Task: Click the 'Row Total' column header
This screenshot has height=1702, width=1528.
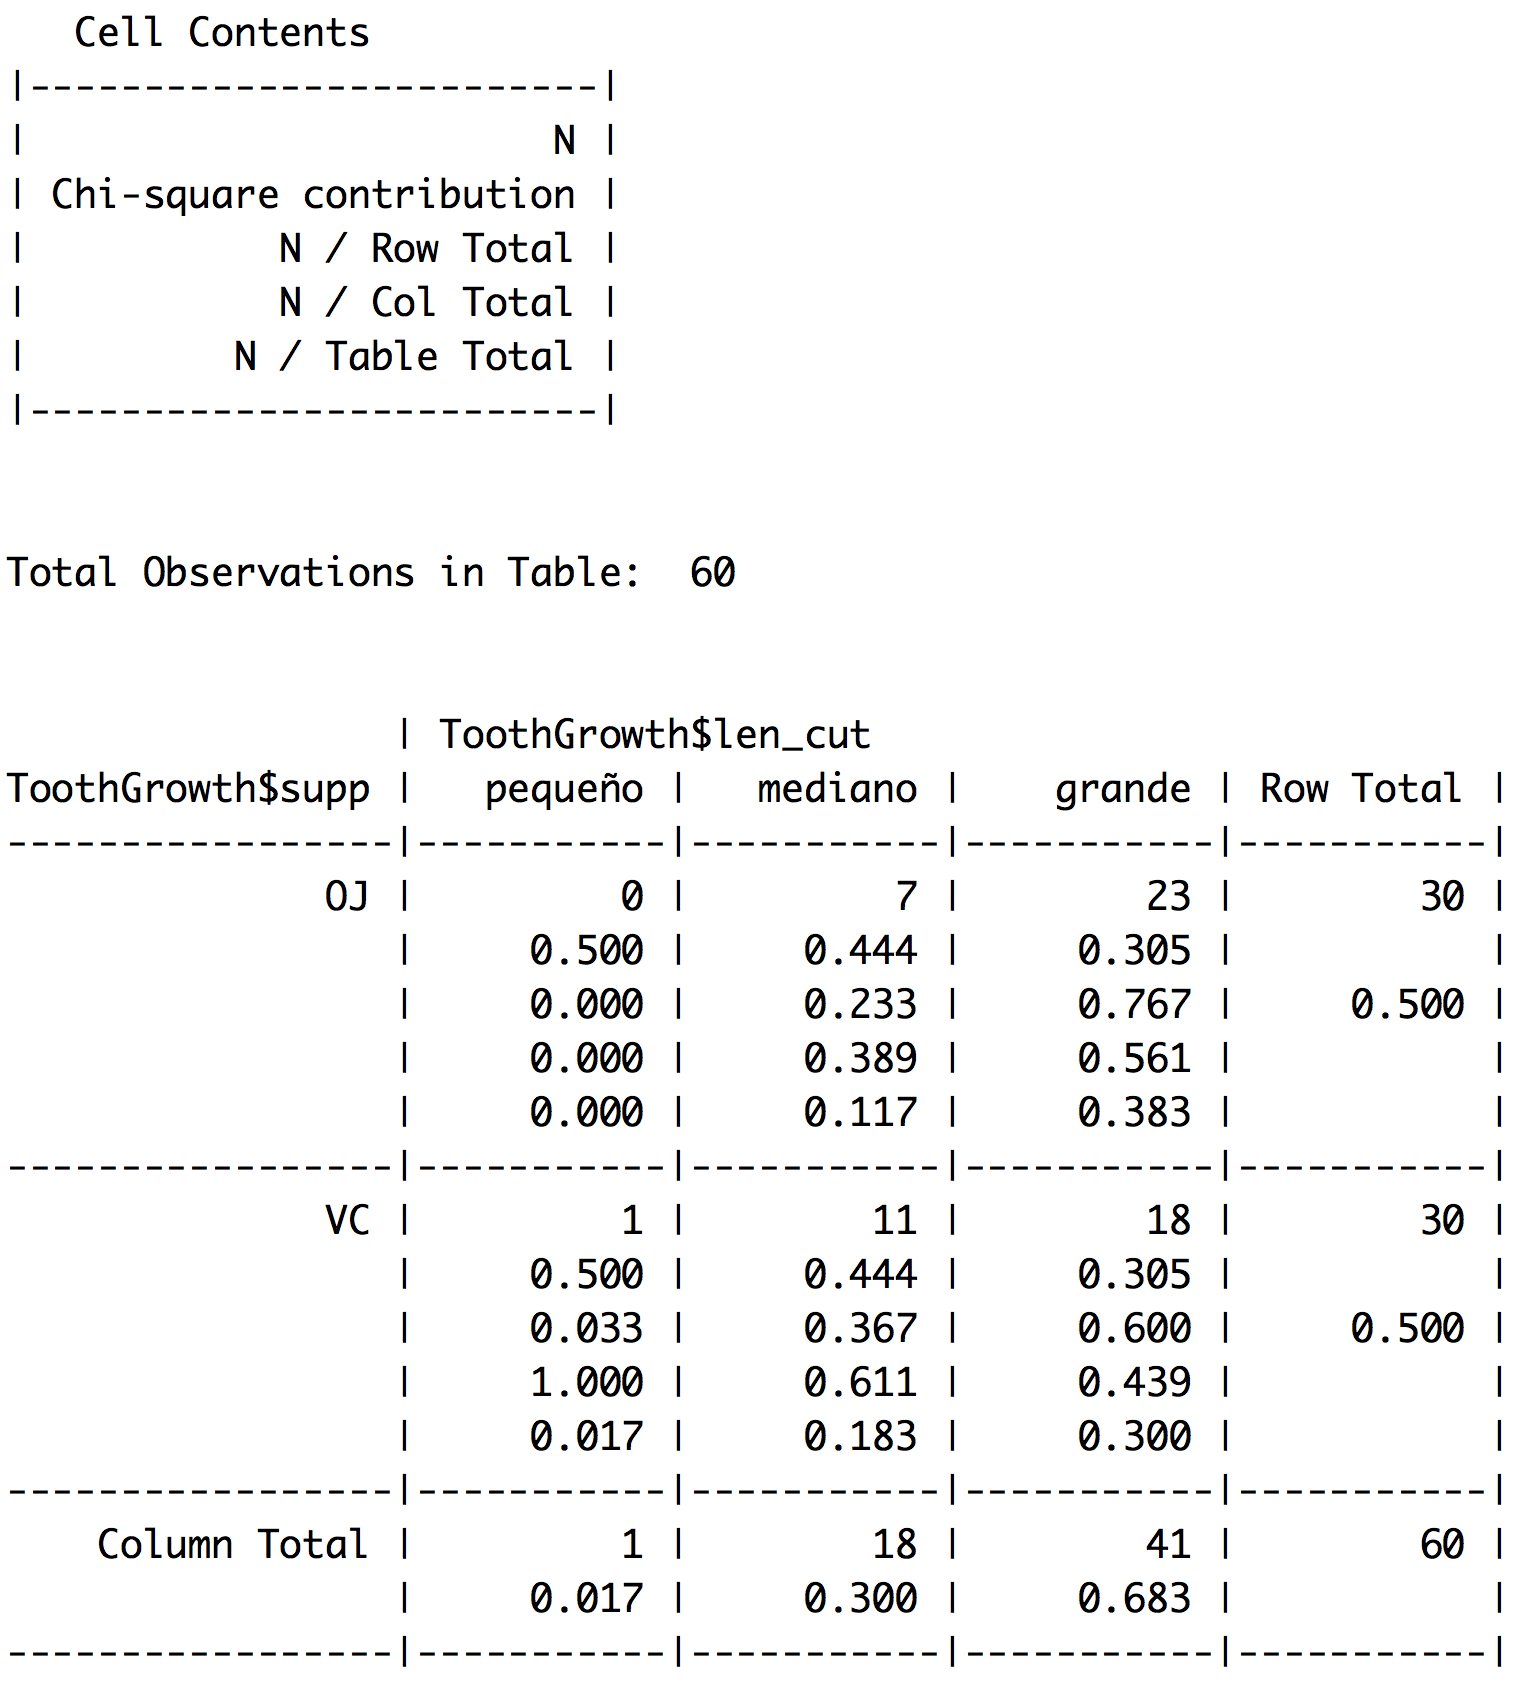Action: [1361, 789]
